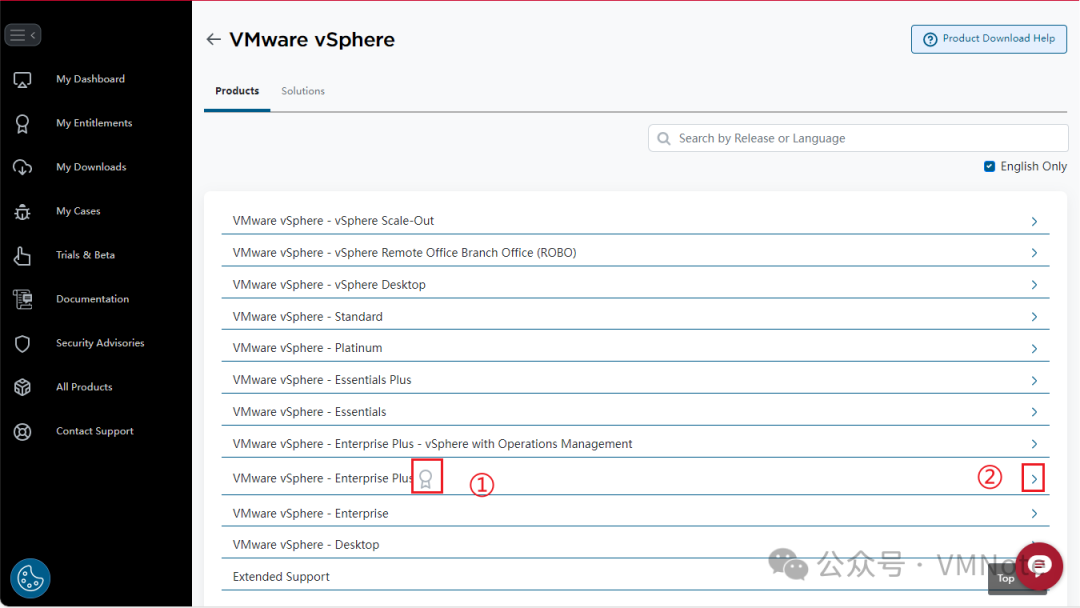The width and height of the screenshot is (1080, 608).
Task: Expand Essentials Plus row chevron
Action: 1034,380
